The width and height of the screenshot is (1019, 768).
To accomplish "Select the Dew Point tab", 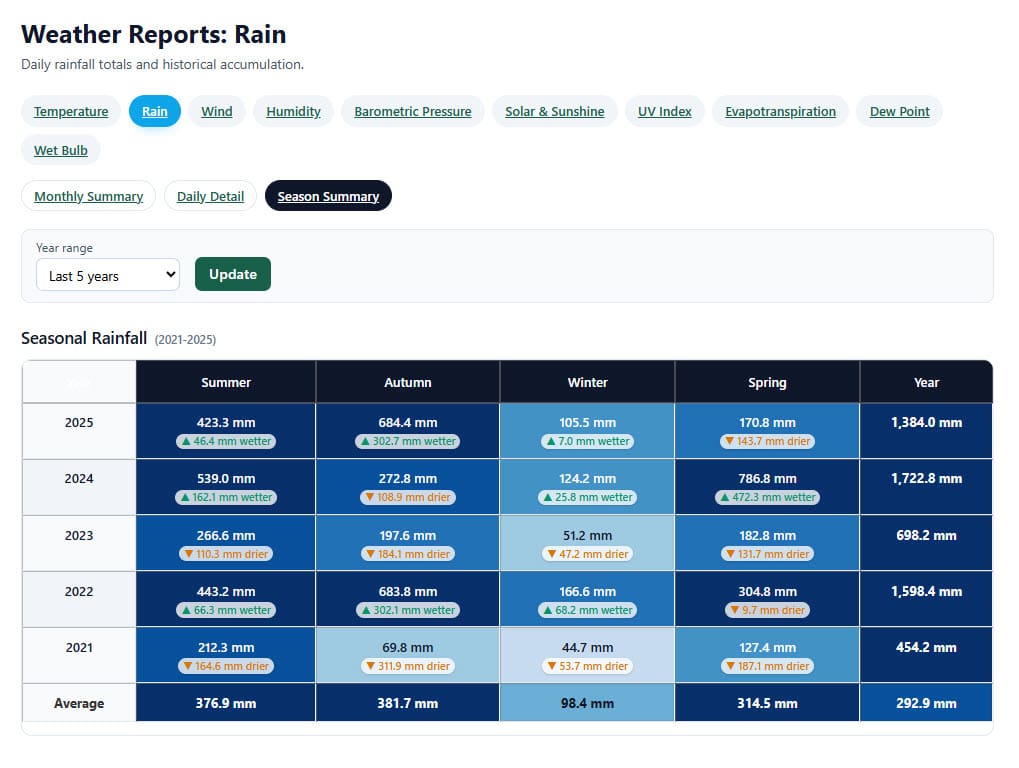I will coord(899,111).
